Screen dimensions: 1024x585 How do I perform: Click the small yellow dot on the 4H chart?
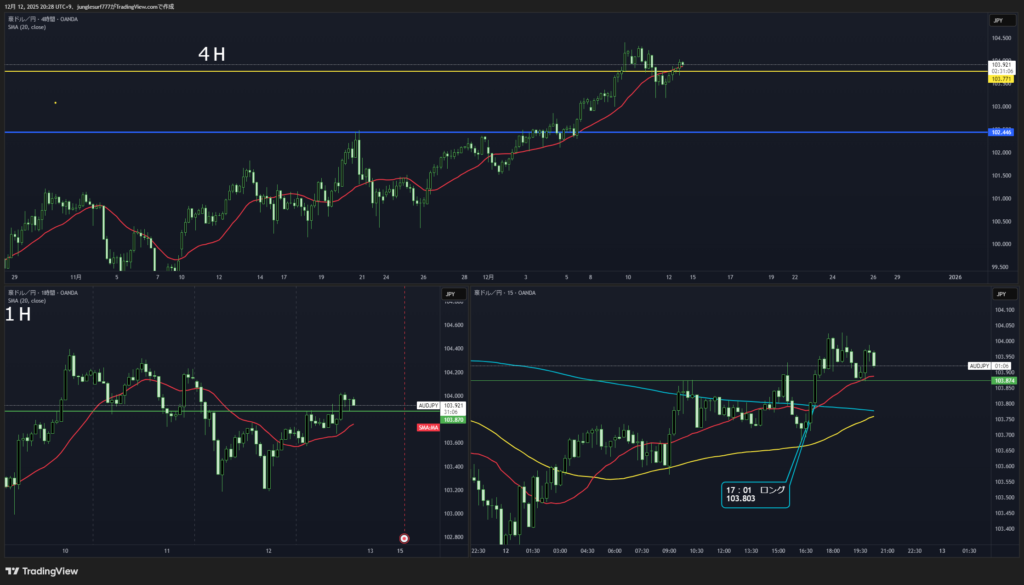click(55, 103)
